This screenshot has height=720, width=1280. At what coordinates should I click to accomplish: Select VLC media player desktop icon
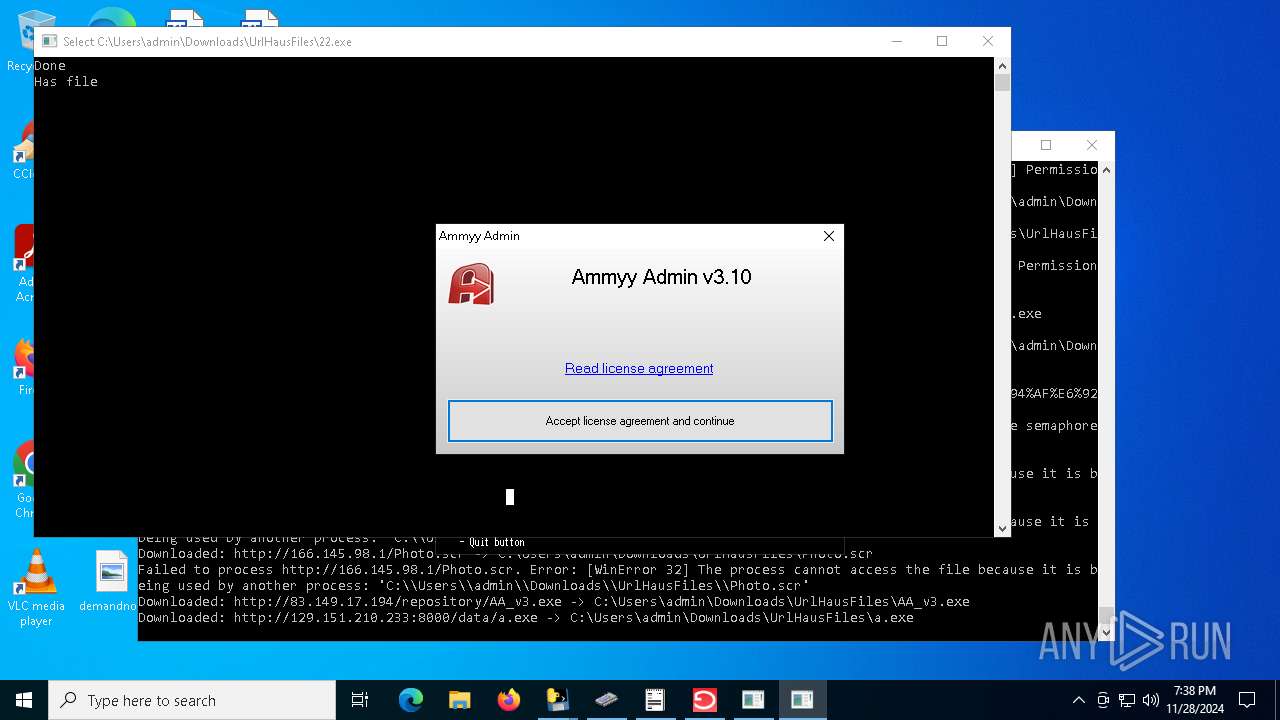tap(36, 588)
